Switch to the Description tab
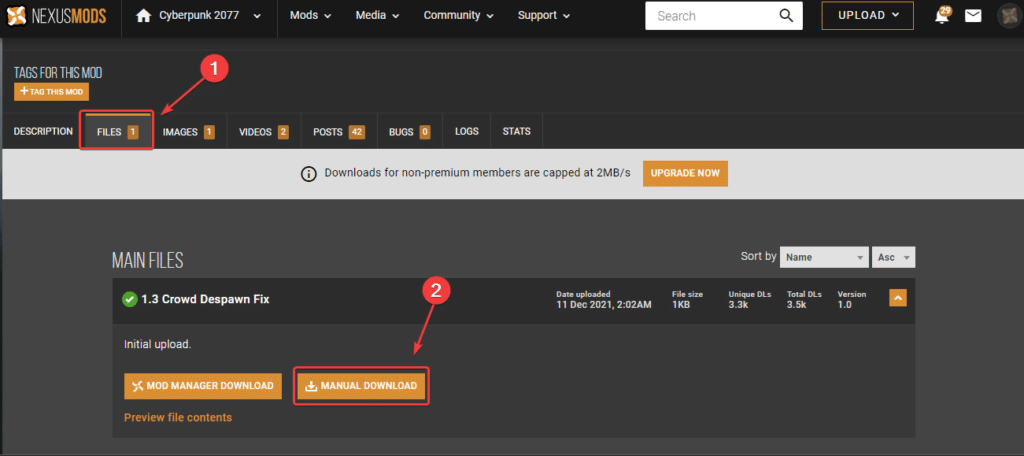Screen dimensions: 1024x456 pyautogui.click(x=43, y=131)
